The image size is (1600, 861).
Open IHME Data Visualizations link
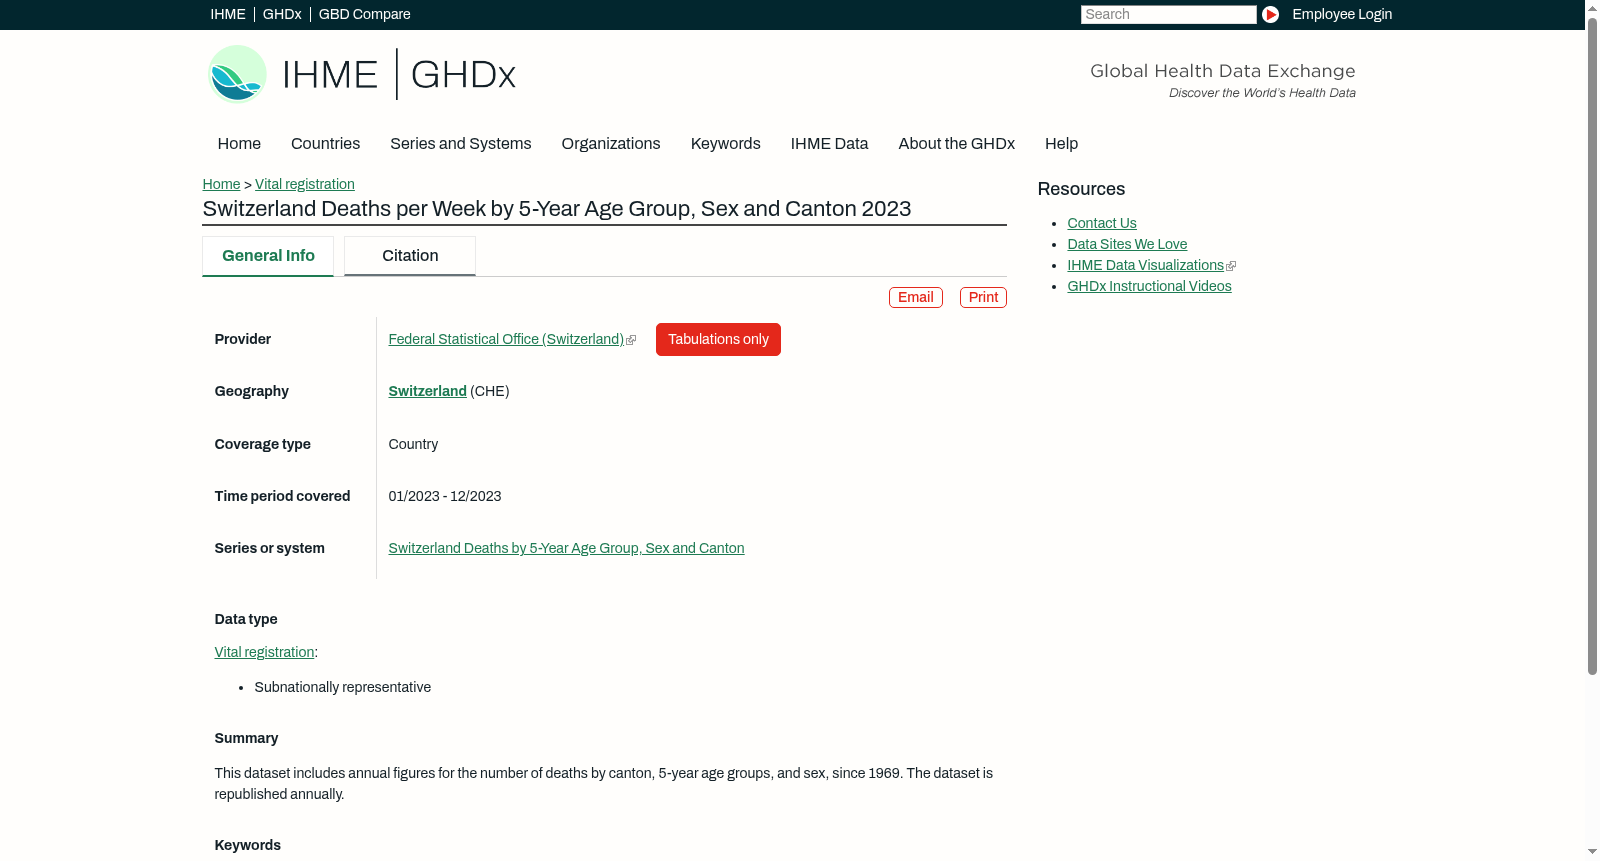point(1145,266)
